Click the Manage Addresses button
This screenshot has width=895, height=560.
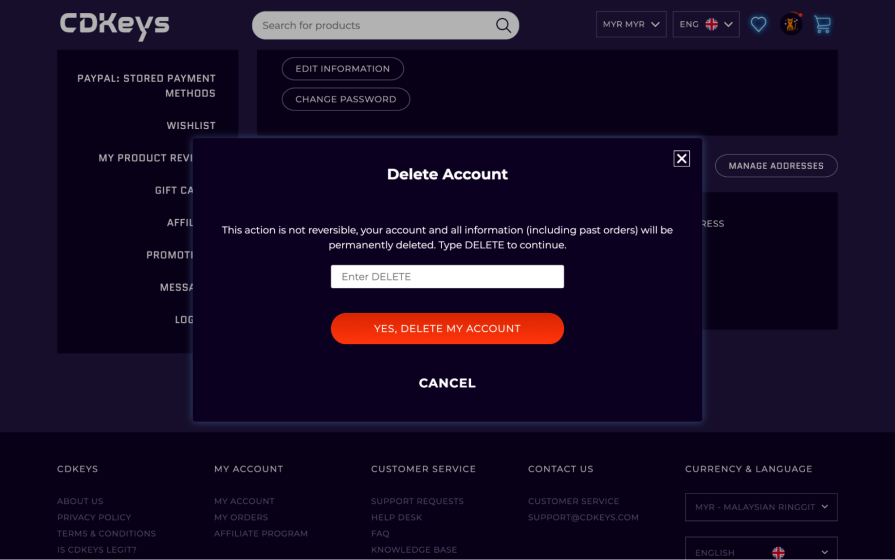coord(776,166)
